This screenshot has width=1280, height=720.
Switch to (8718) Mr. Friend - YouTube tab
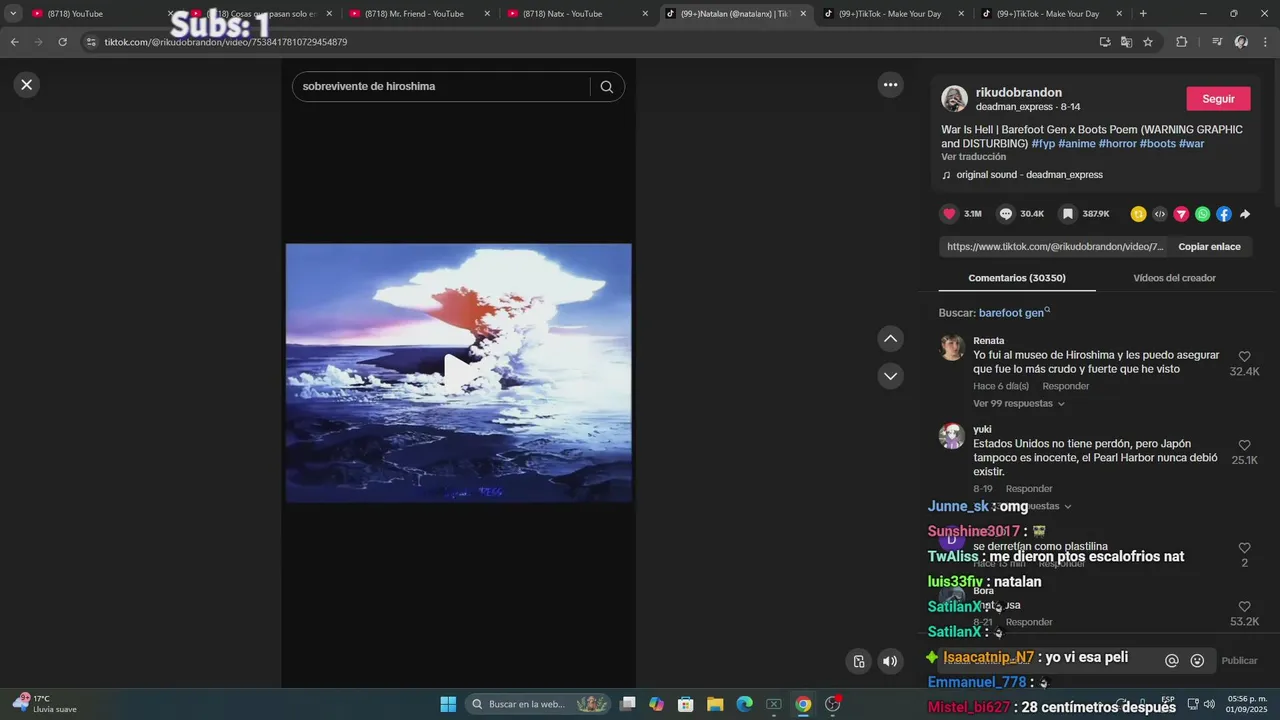(x=419, y=14)
